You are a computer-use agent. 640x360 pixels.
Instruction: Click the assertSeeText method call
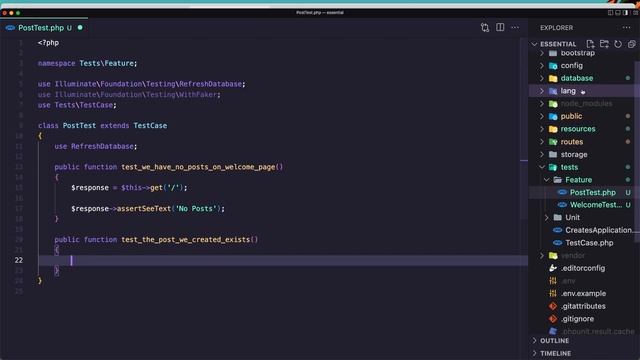tap(144, 209)
